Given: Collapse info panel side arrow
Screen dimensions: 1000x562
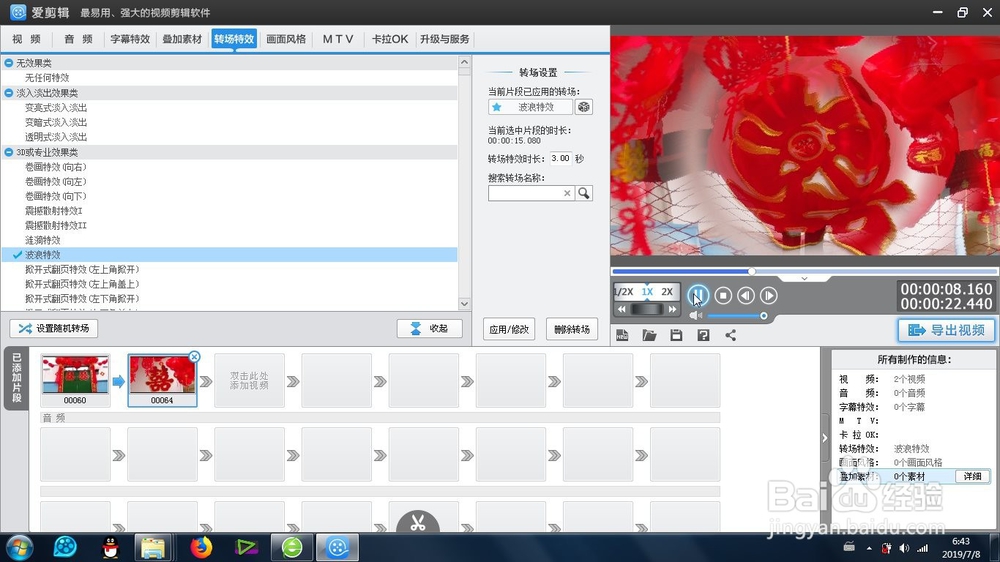Looking at the screenshot, I should (x=825, y=438).
